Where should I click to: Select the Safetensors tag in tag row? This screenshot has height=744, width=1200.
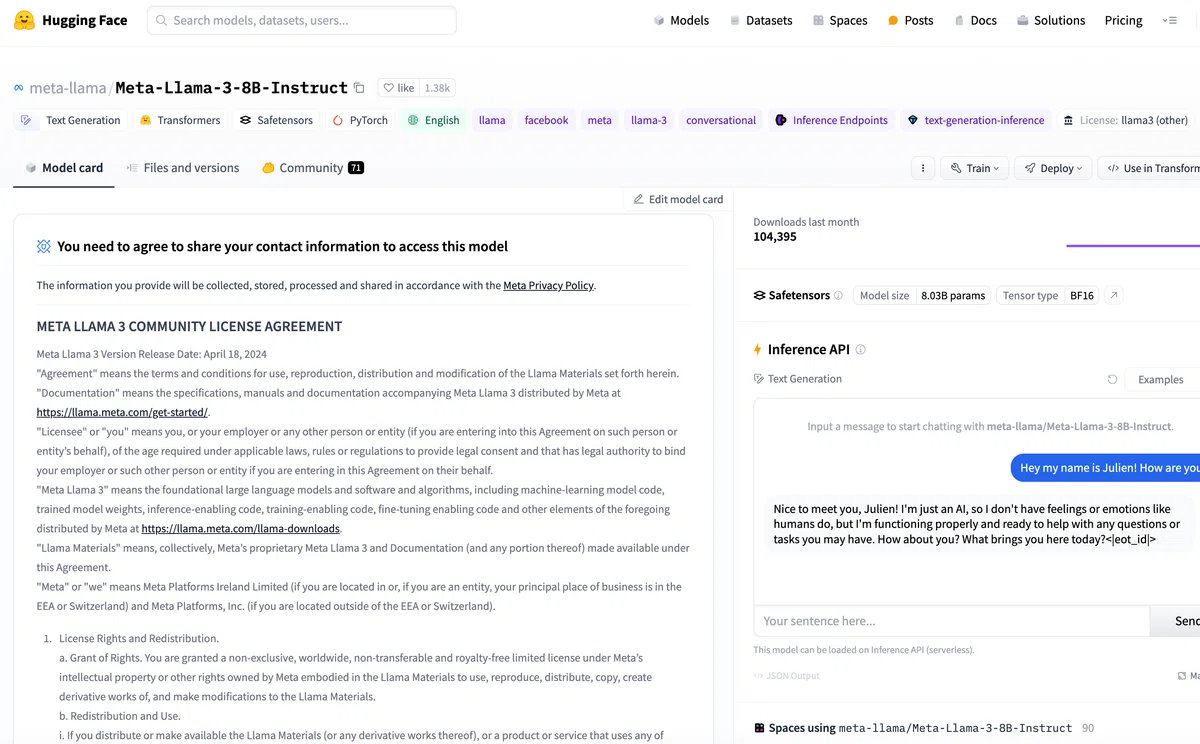click(276, 120)
